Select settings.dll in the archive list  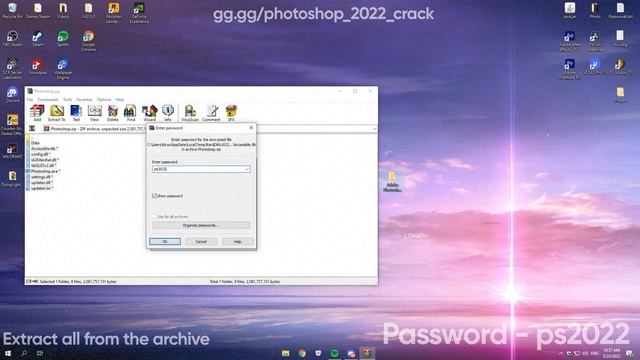[x=41, y=177]
